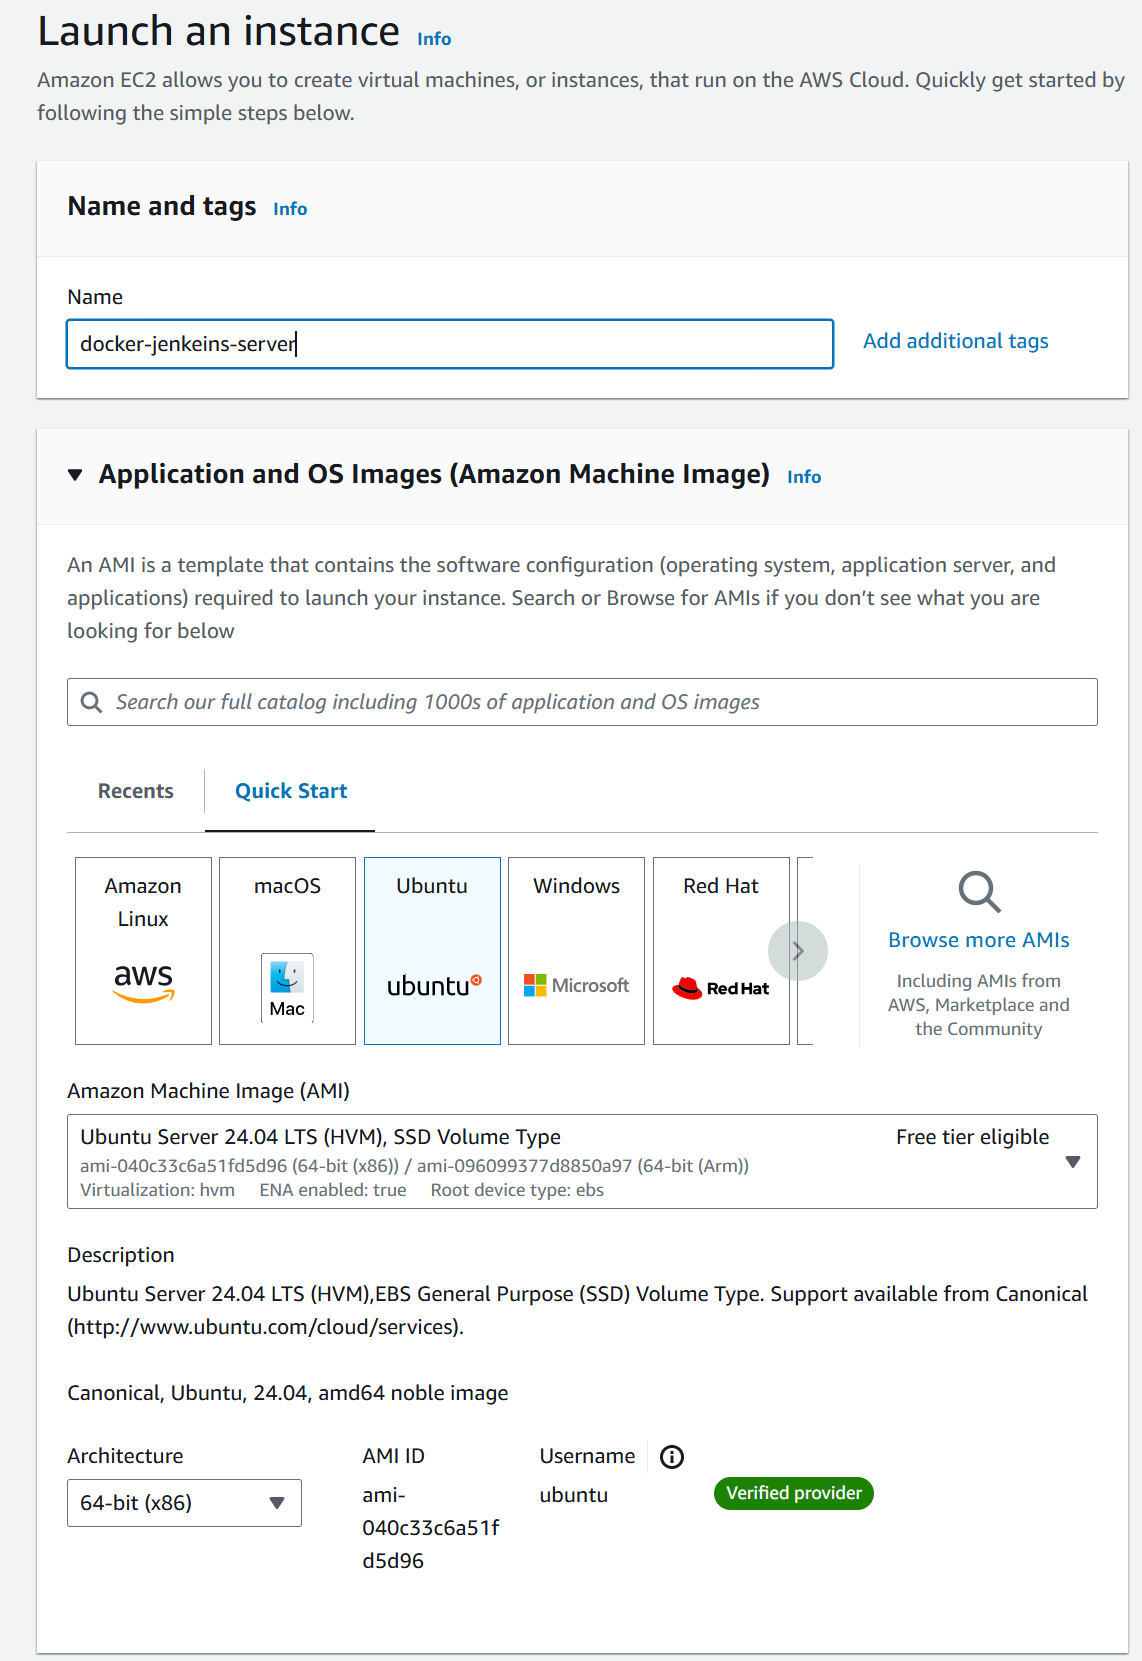Screen dimensions: 1142x1661
Task: Click the AMI ID value ami-040c33c6a51fd5d96
Action: [431, 1528]
